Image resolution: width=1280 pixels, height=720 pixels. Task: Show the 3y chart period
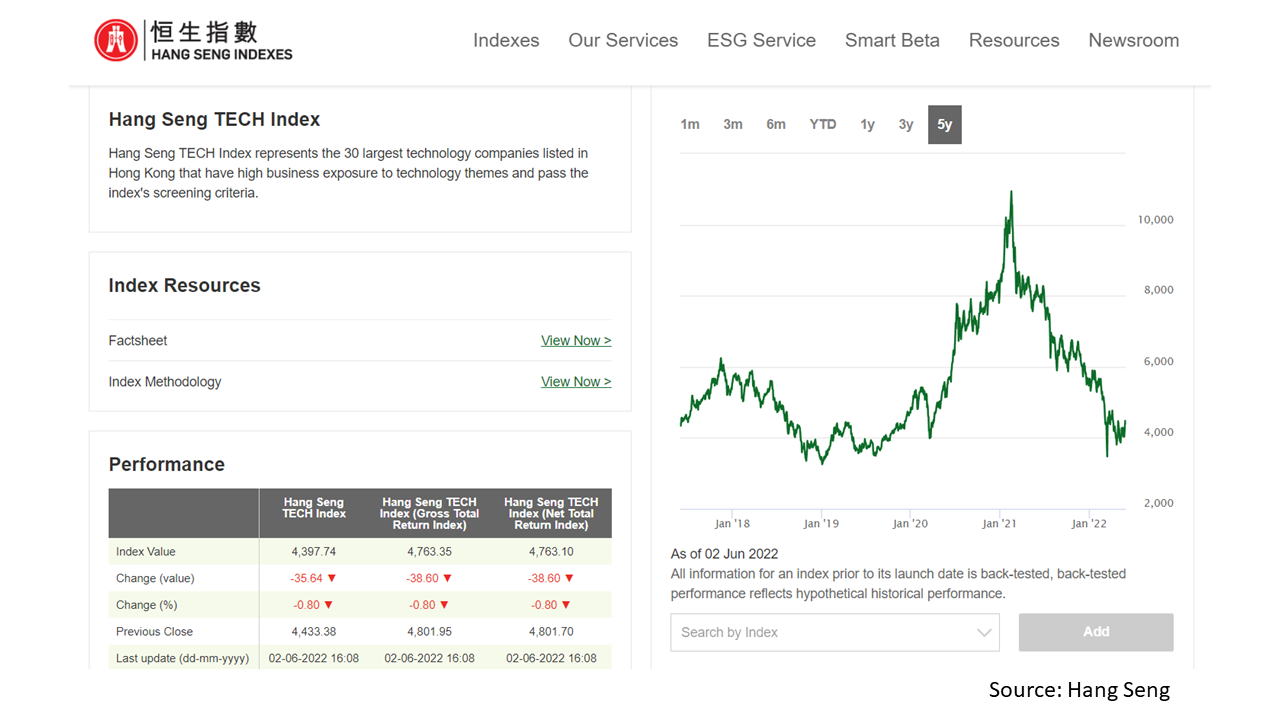pos(906,125)
